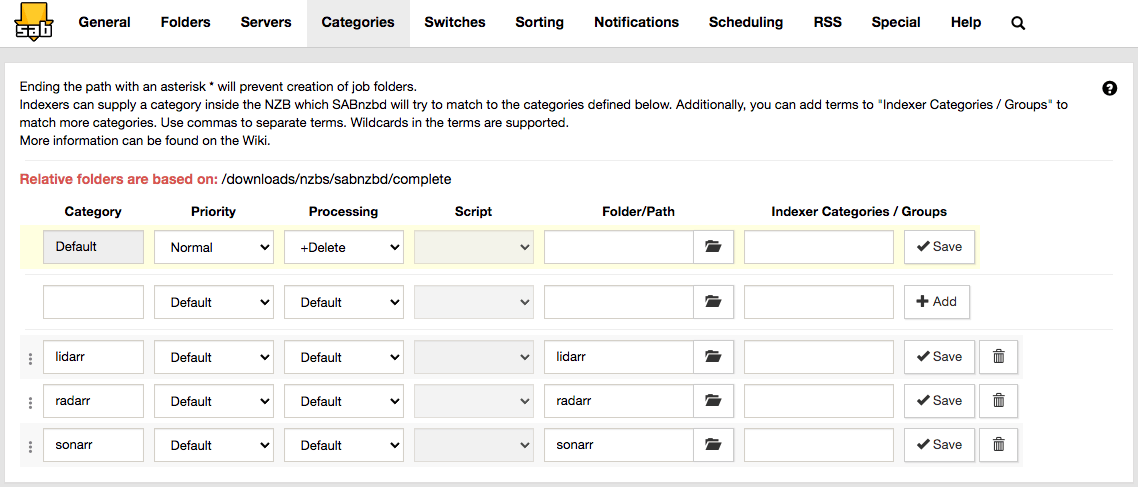Image resolution: width=1138 pixels, height=487 pixels.
Task: Delete the sonarr category with trash icon
Action: [998, 445]
